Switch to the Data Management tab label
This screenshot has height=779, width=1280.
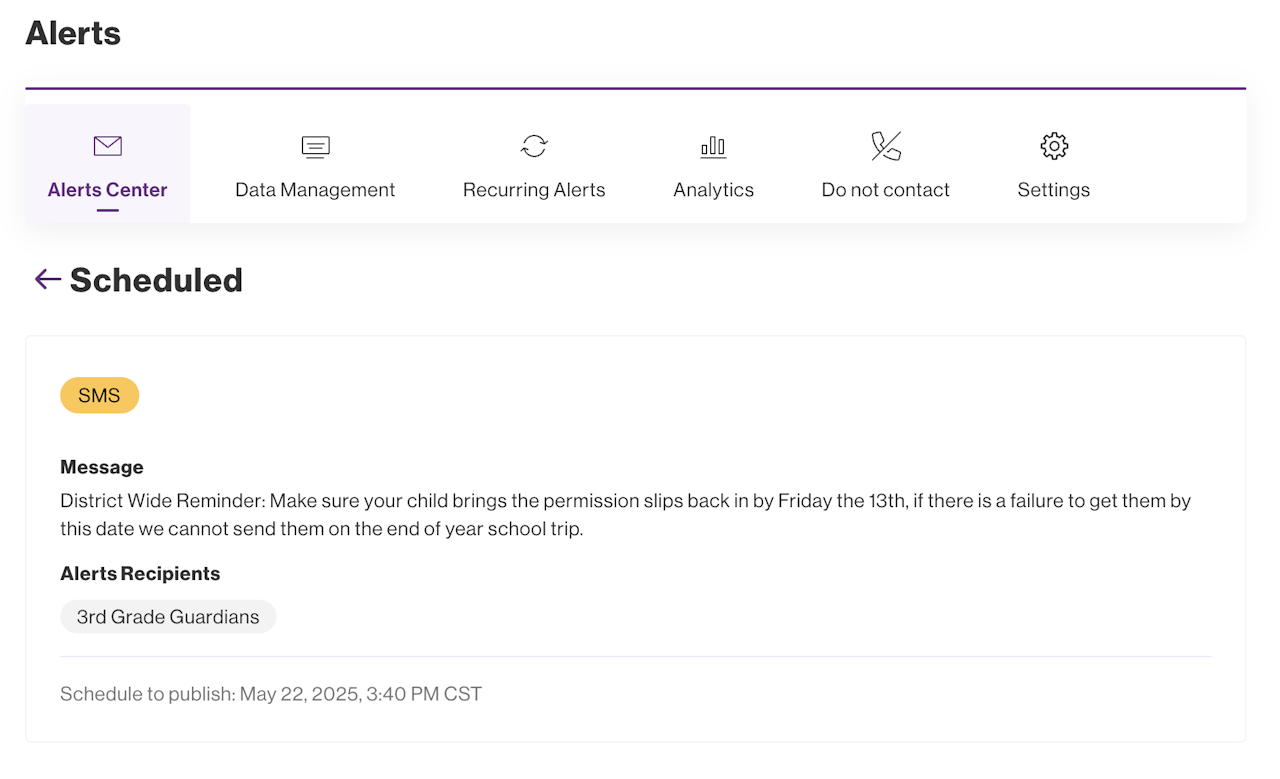[315, 190]
